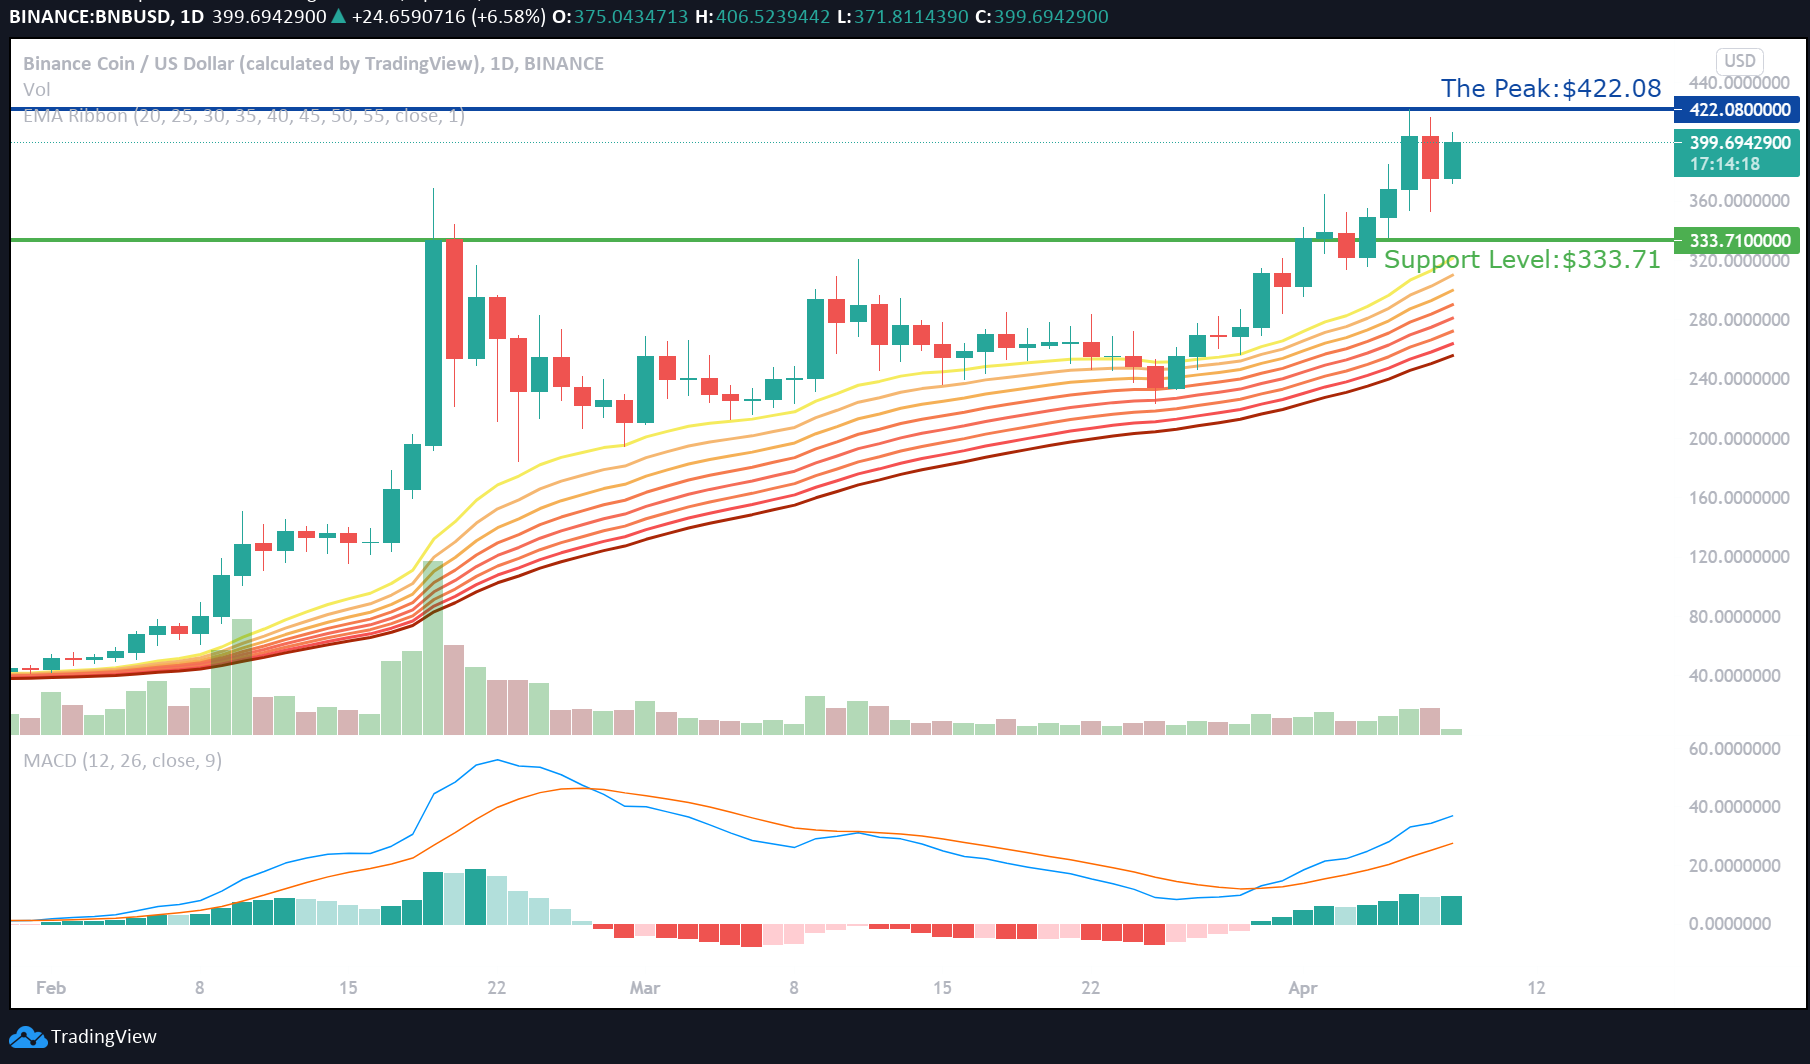
Task: Click the 200.0000000 price axis label
Action: 1739,439
